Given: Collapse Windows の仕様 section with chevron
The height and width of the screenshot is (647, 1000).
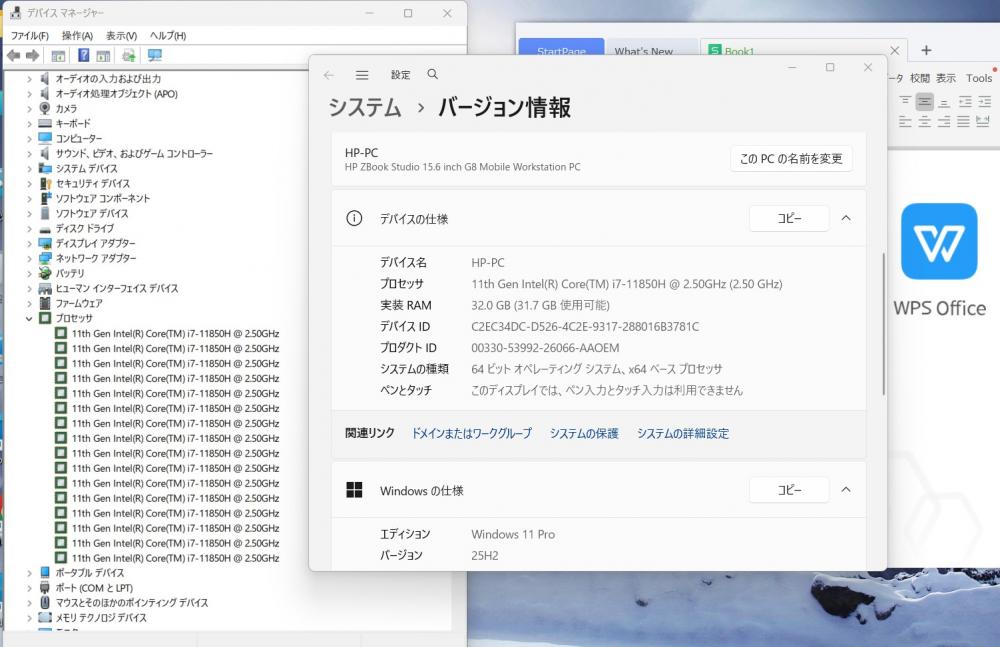Looking at the screenshot, I should tap(846, 489).
